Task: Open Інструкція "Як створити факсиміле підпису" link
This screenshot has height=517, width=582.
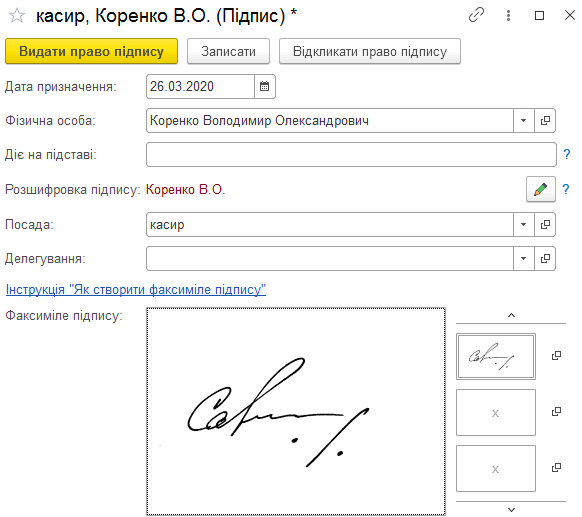Action: click(136, 289)
